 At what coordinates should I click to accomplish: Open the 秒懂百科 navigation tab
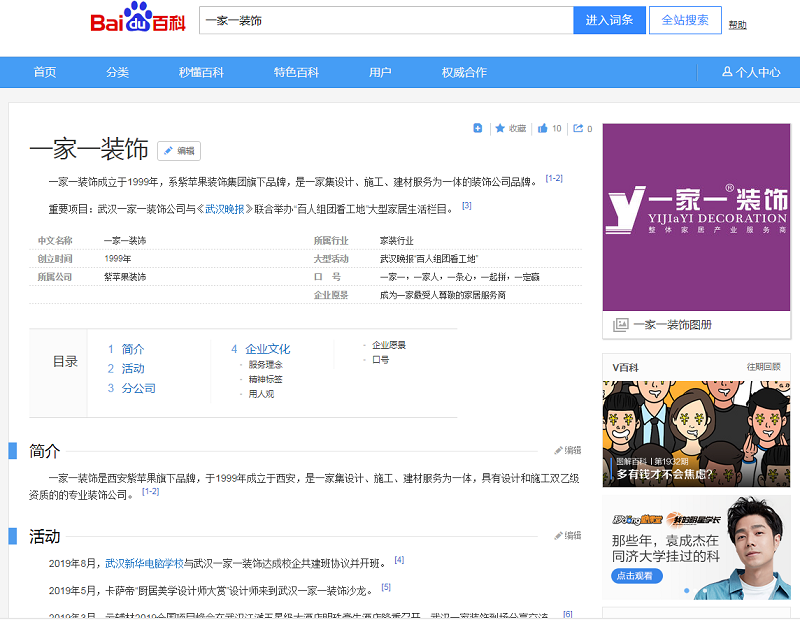(x=201, y=72)
